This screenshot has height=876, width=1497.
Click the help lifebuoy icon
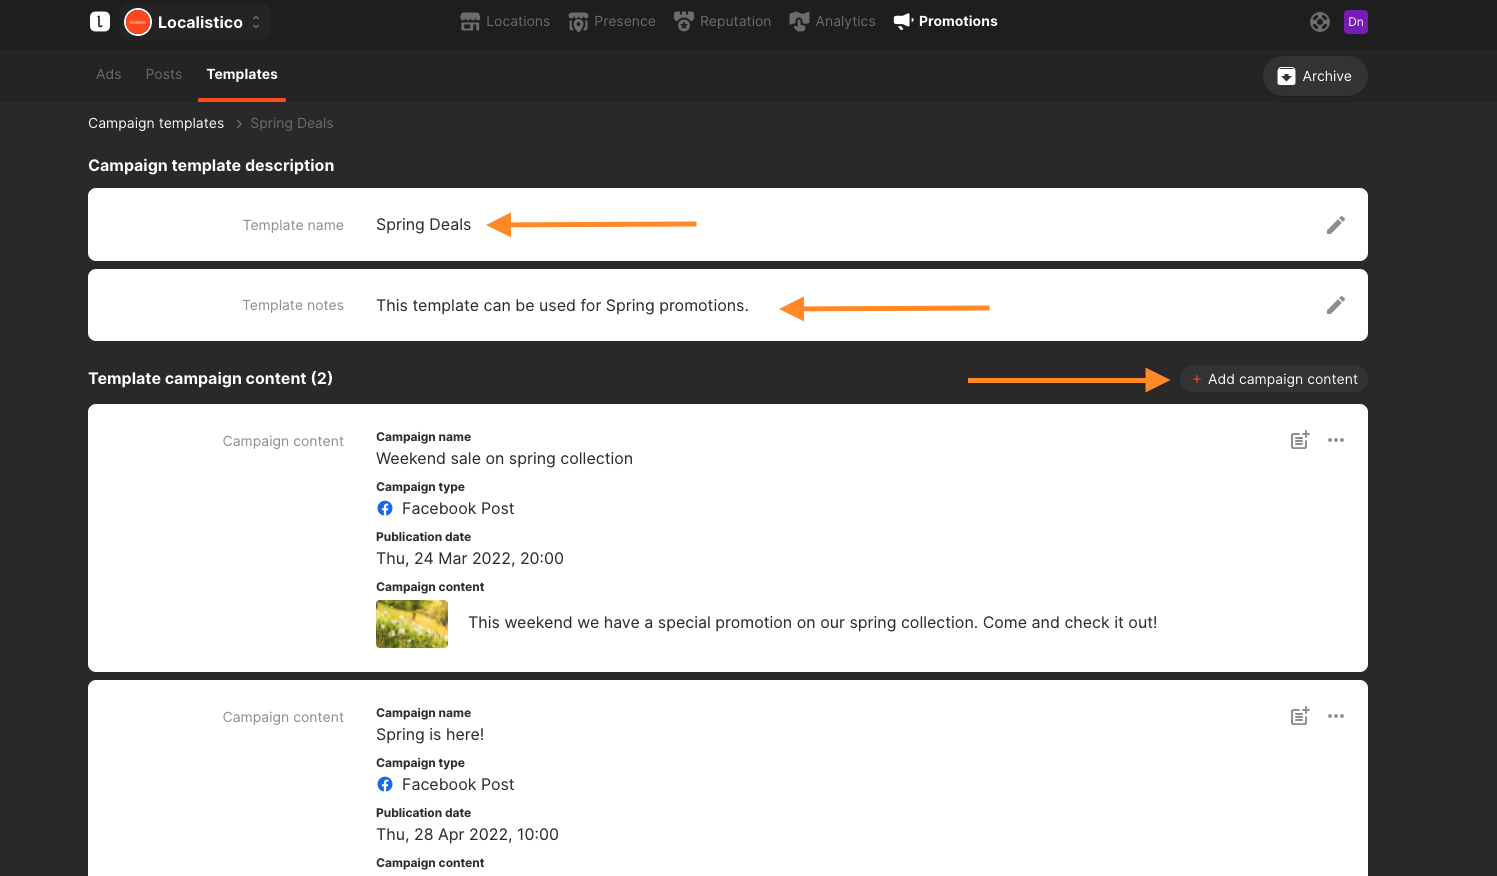point(1320,22)
